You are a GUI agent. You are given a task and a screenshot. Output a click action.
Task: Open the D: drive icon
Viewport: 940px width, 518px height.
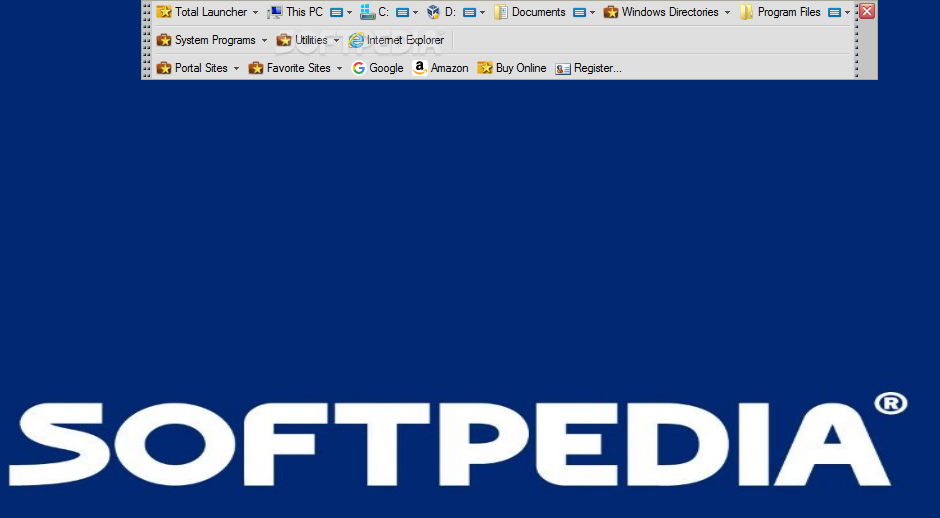(433, 12)
